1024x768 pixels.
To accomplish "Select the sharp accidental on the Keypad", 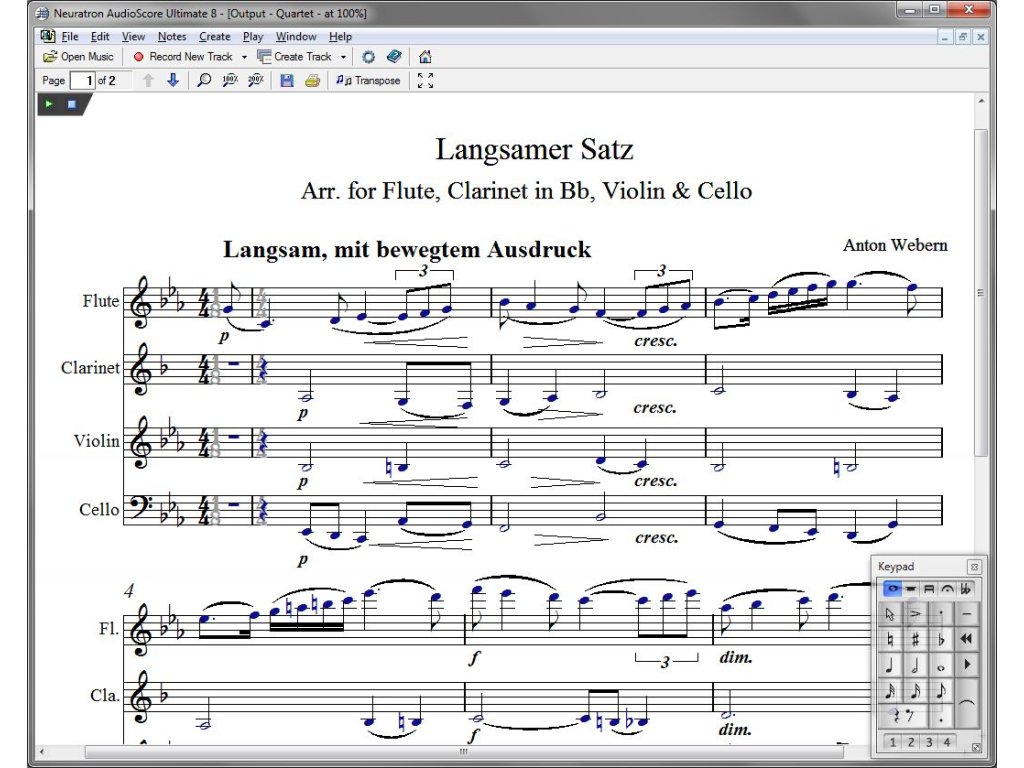I will (x=915, y=639).
